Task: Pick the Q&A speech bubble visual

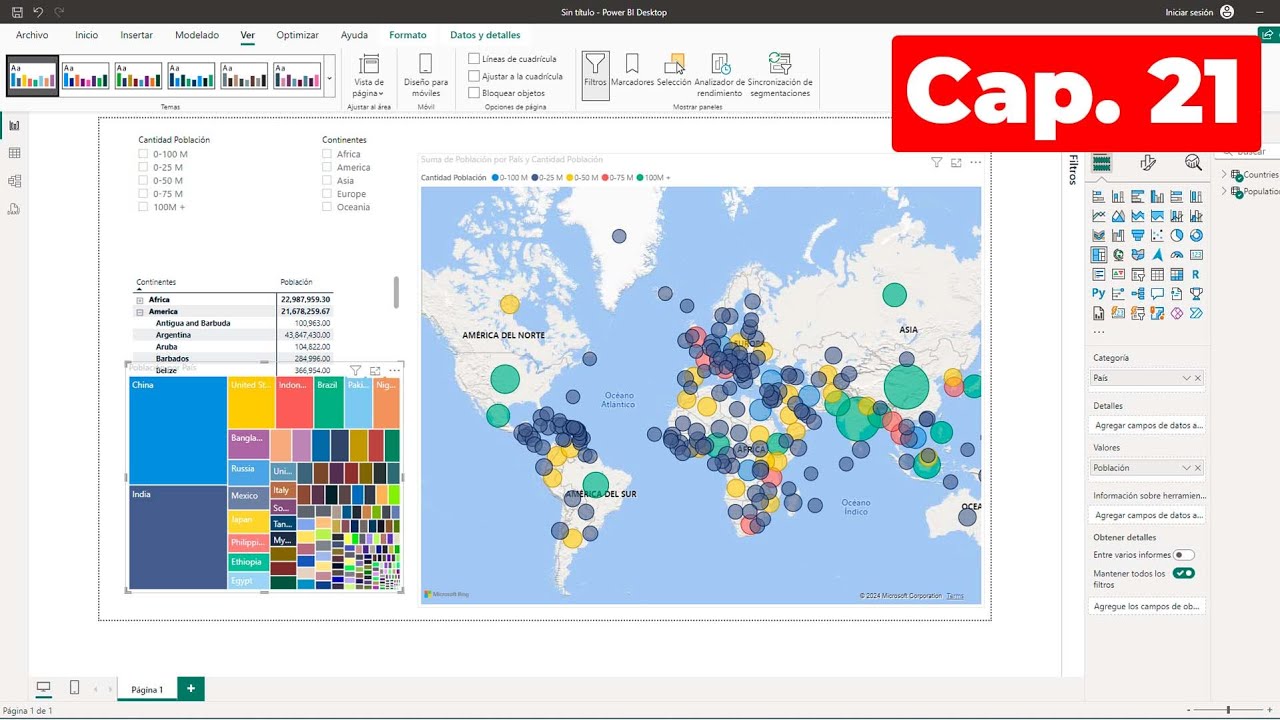Action: point(1157,294)
